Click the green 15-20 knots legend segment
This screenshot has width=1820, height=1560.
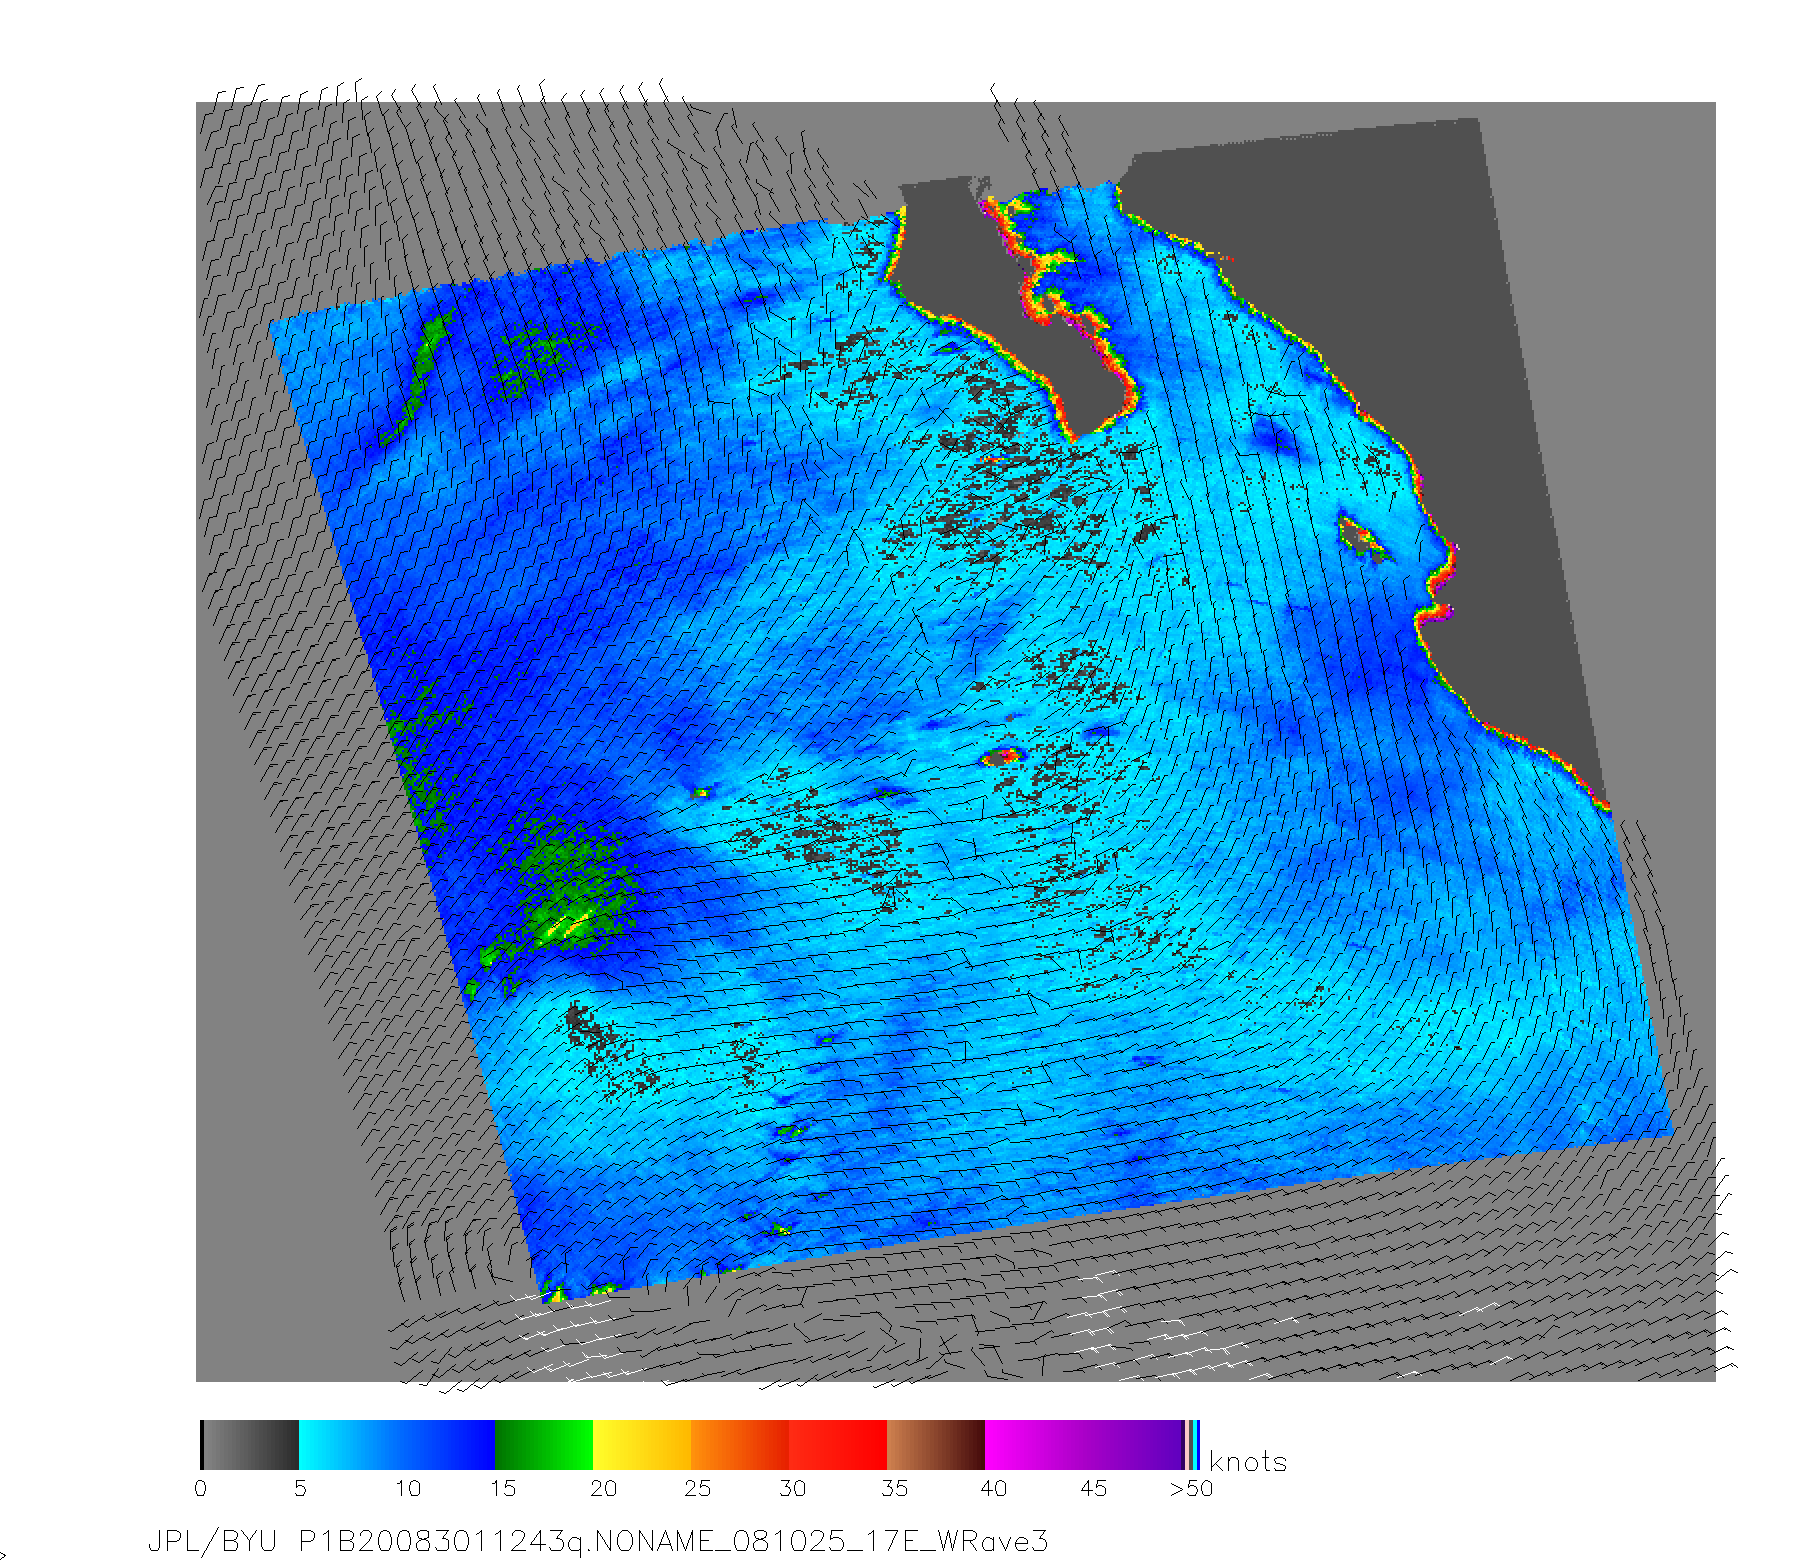pos(545,1444)
